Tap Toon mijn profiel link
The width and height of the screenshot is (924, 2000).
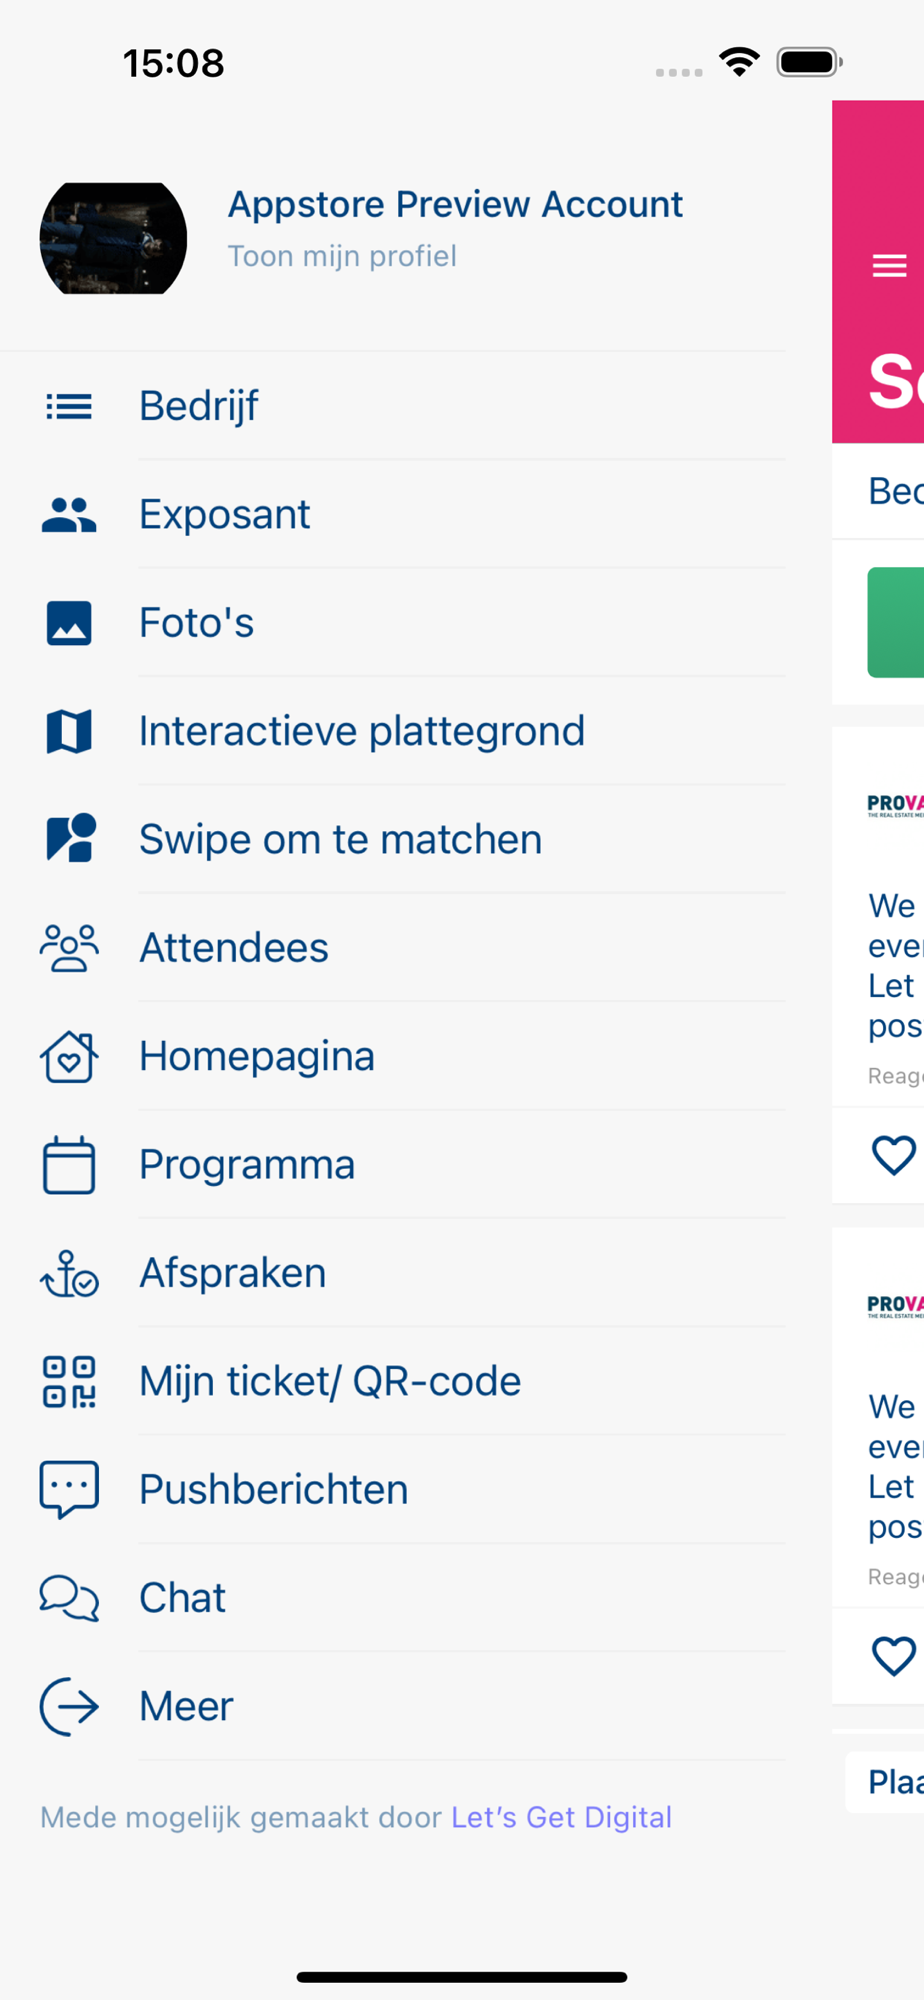(342, 256)
